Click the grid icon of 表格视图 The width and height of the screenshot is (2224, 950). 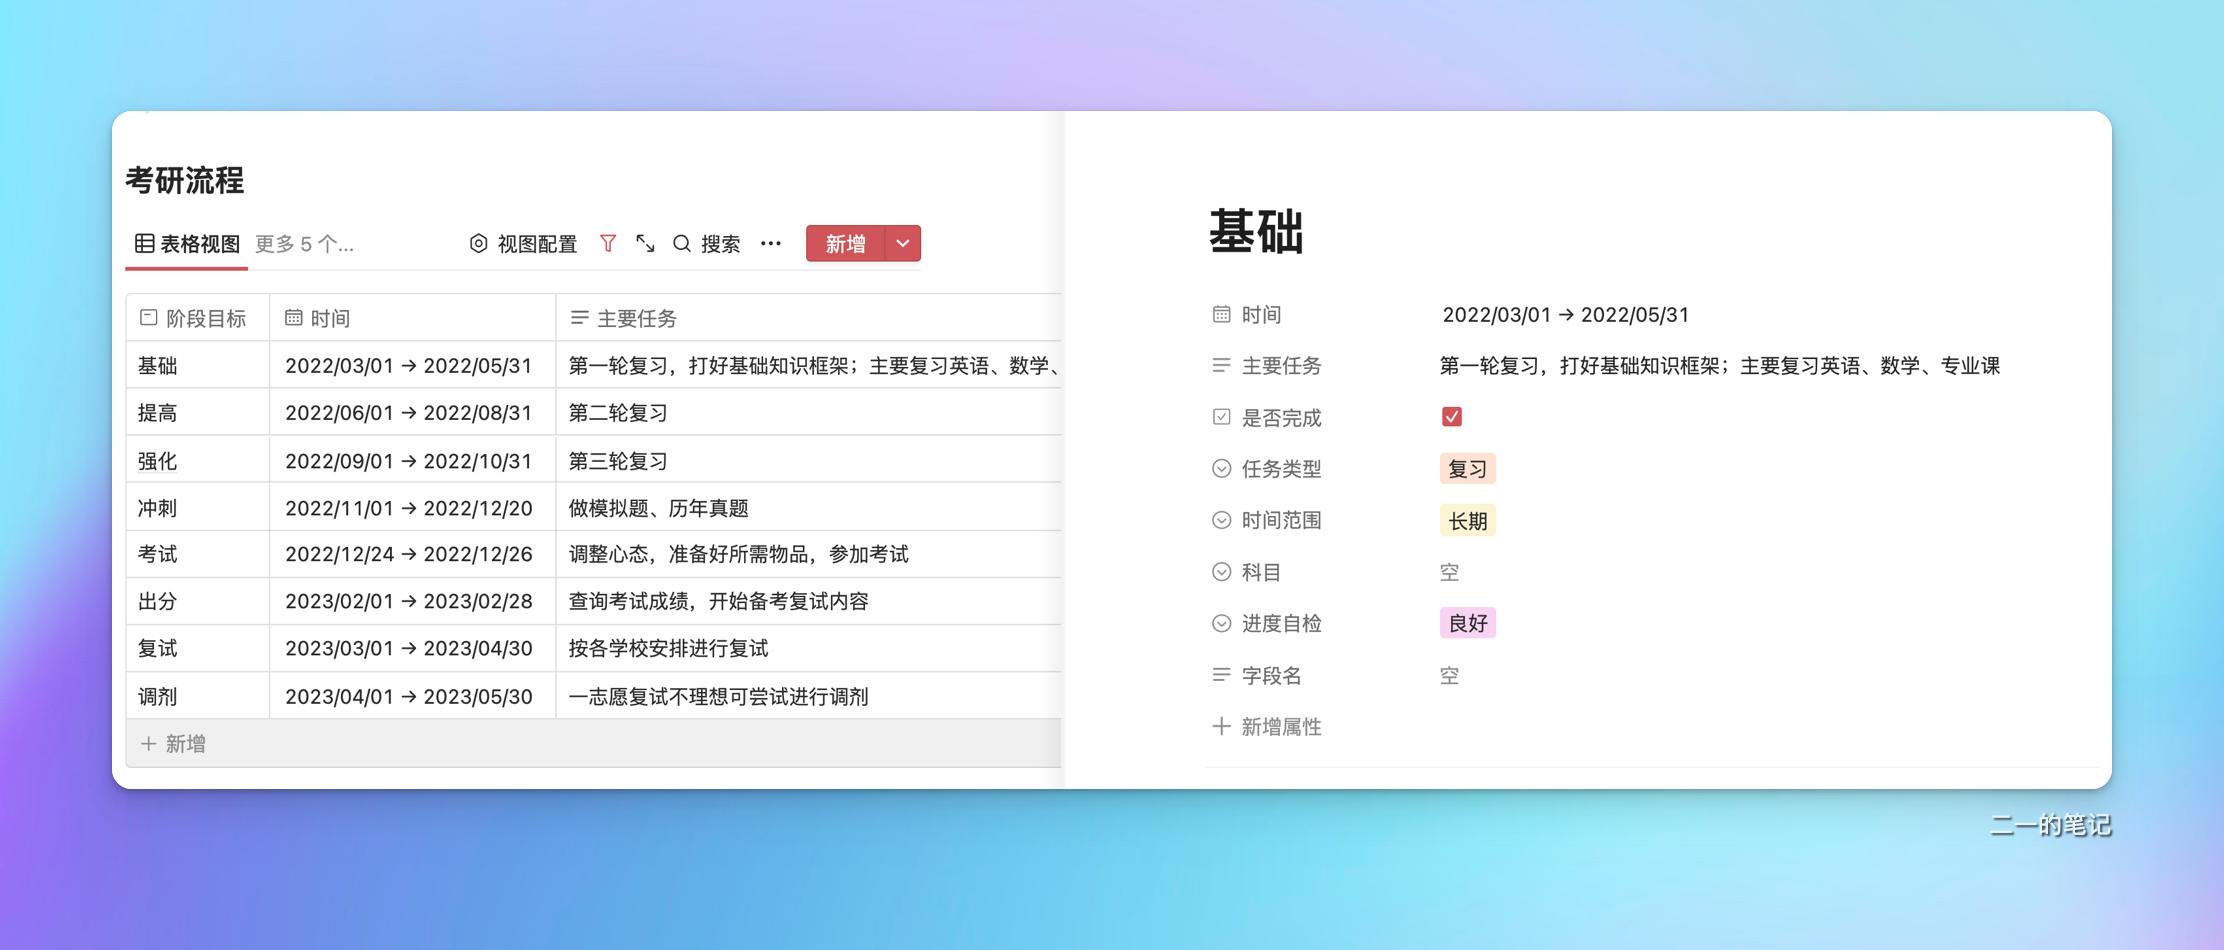coord(146,242)
